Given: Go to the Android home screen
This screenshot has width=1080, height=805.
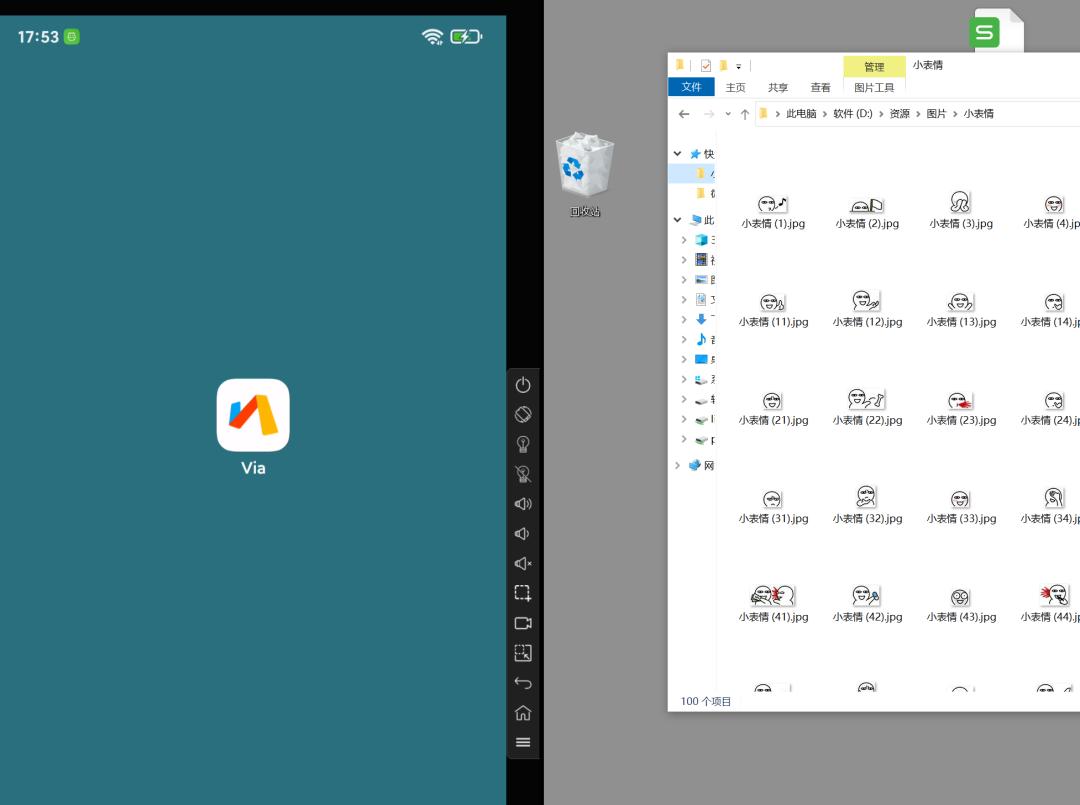Looking at the screenshot, I should (x=522, y=713).
